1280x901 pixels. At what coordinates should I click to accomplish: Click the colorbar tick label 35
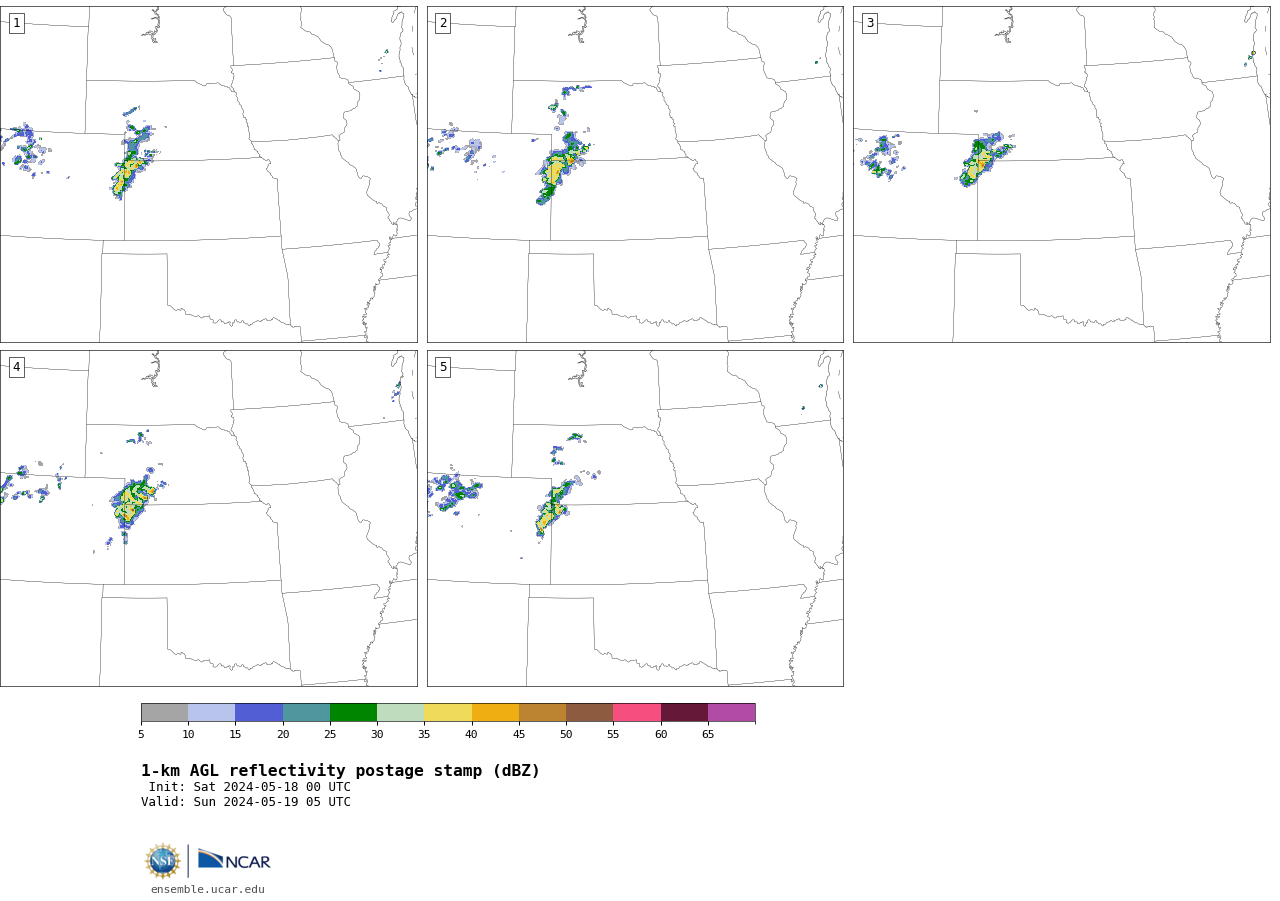pyautogui.click(x=424, y=734)
